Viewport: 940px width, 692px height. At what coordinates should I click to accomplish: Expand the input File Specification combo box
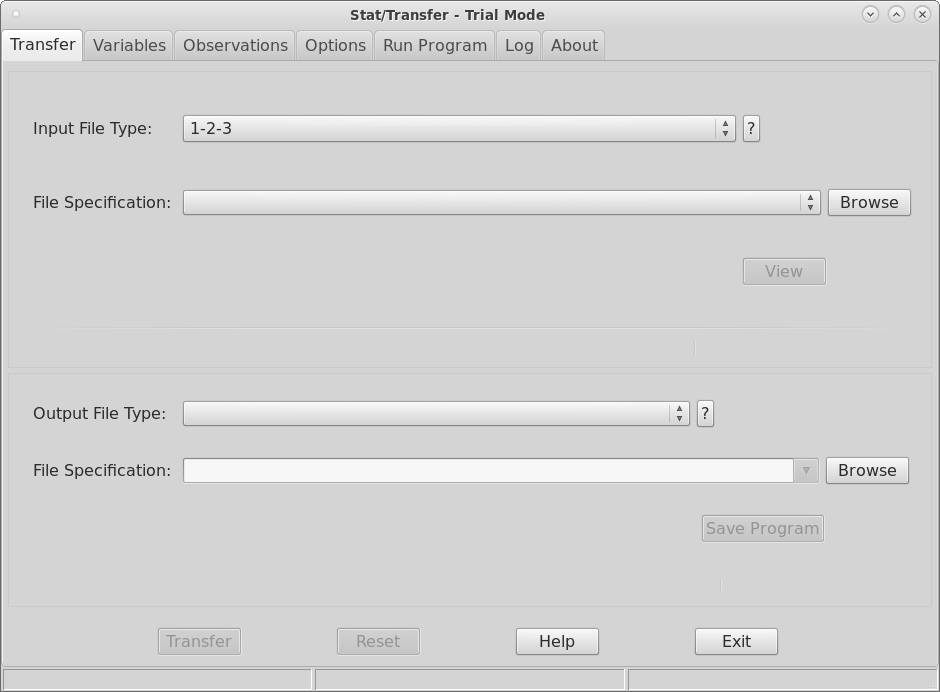click(x=809, y=202)
